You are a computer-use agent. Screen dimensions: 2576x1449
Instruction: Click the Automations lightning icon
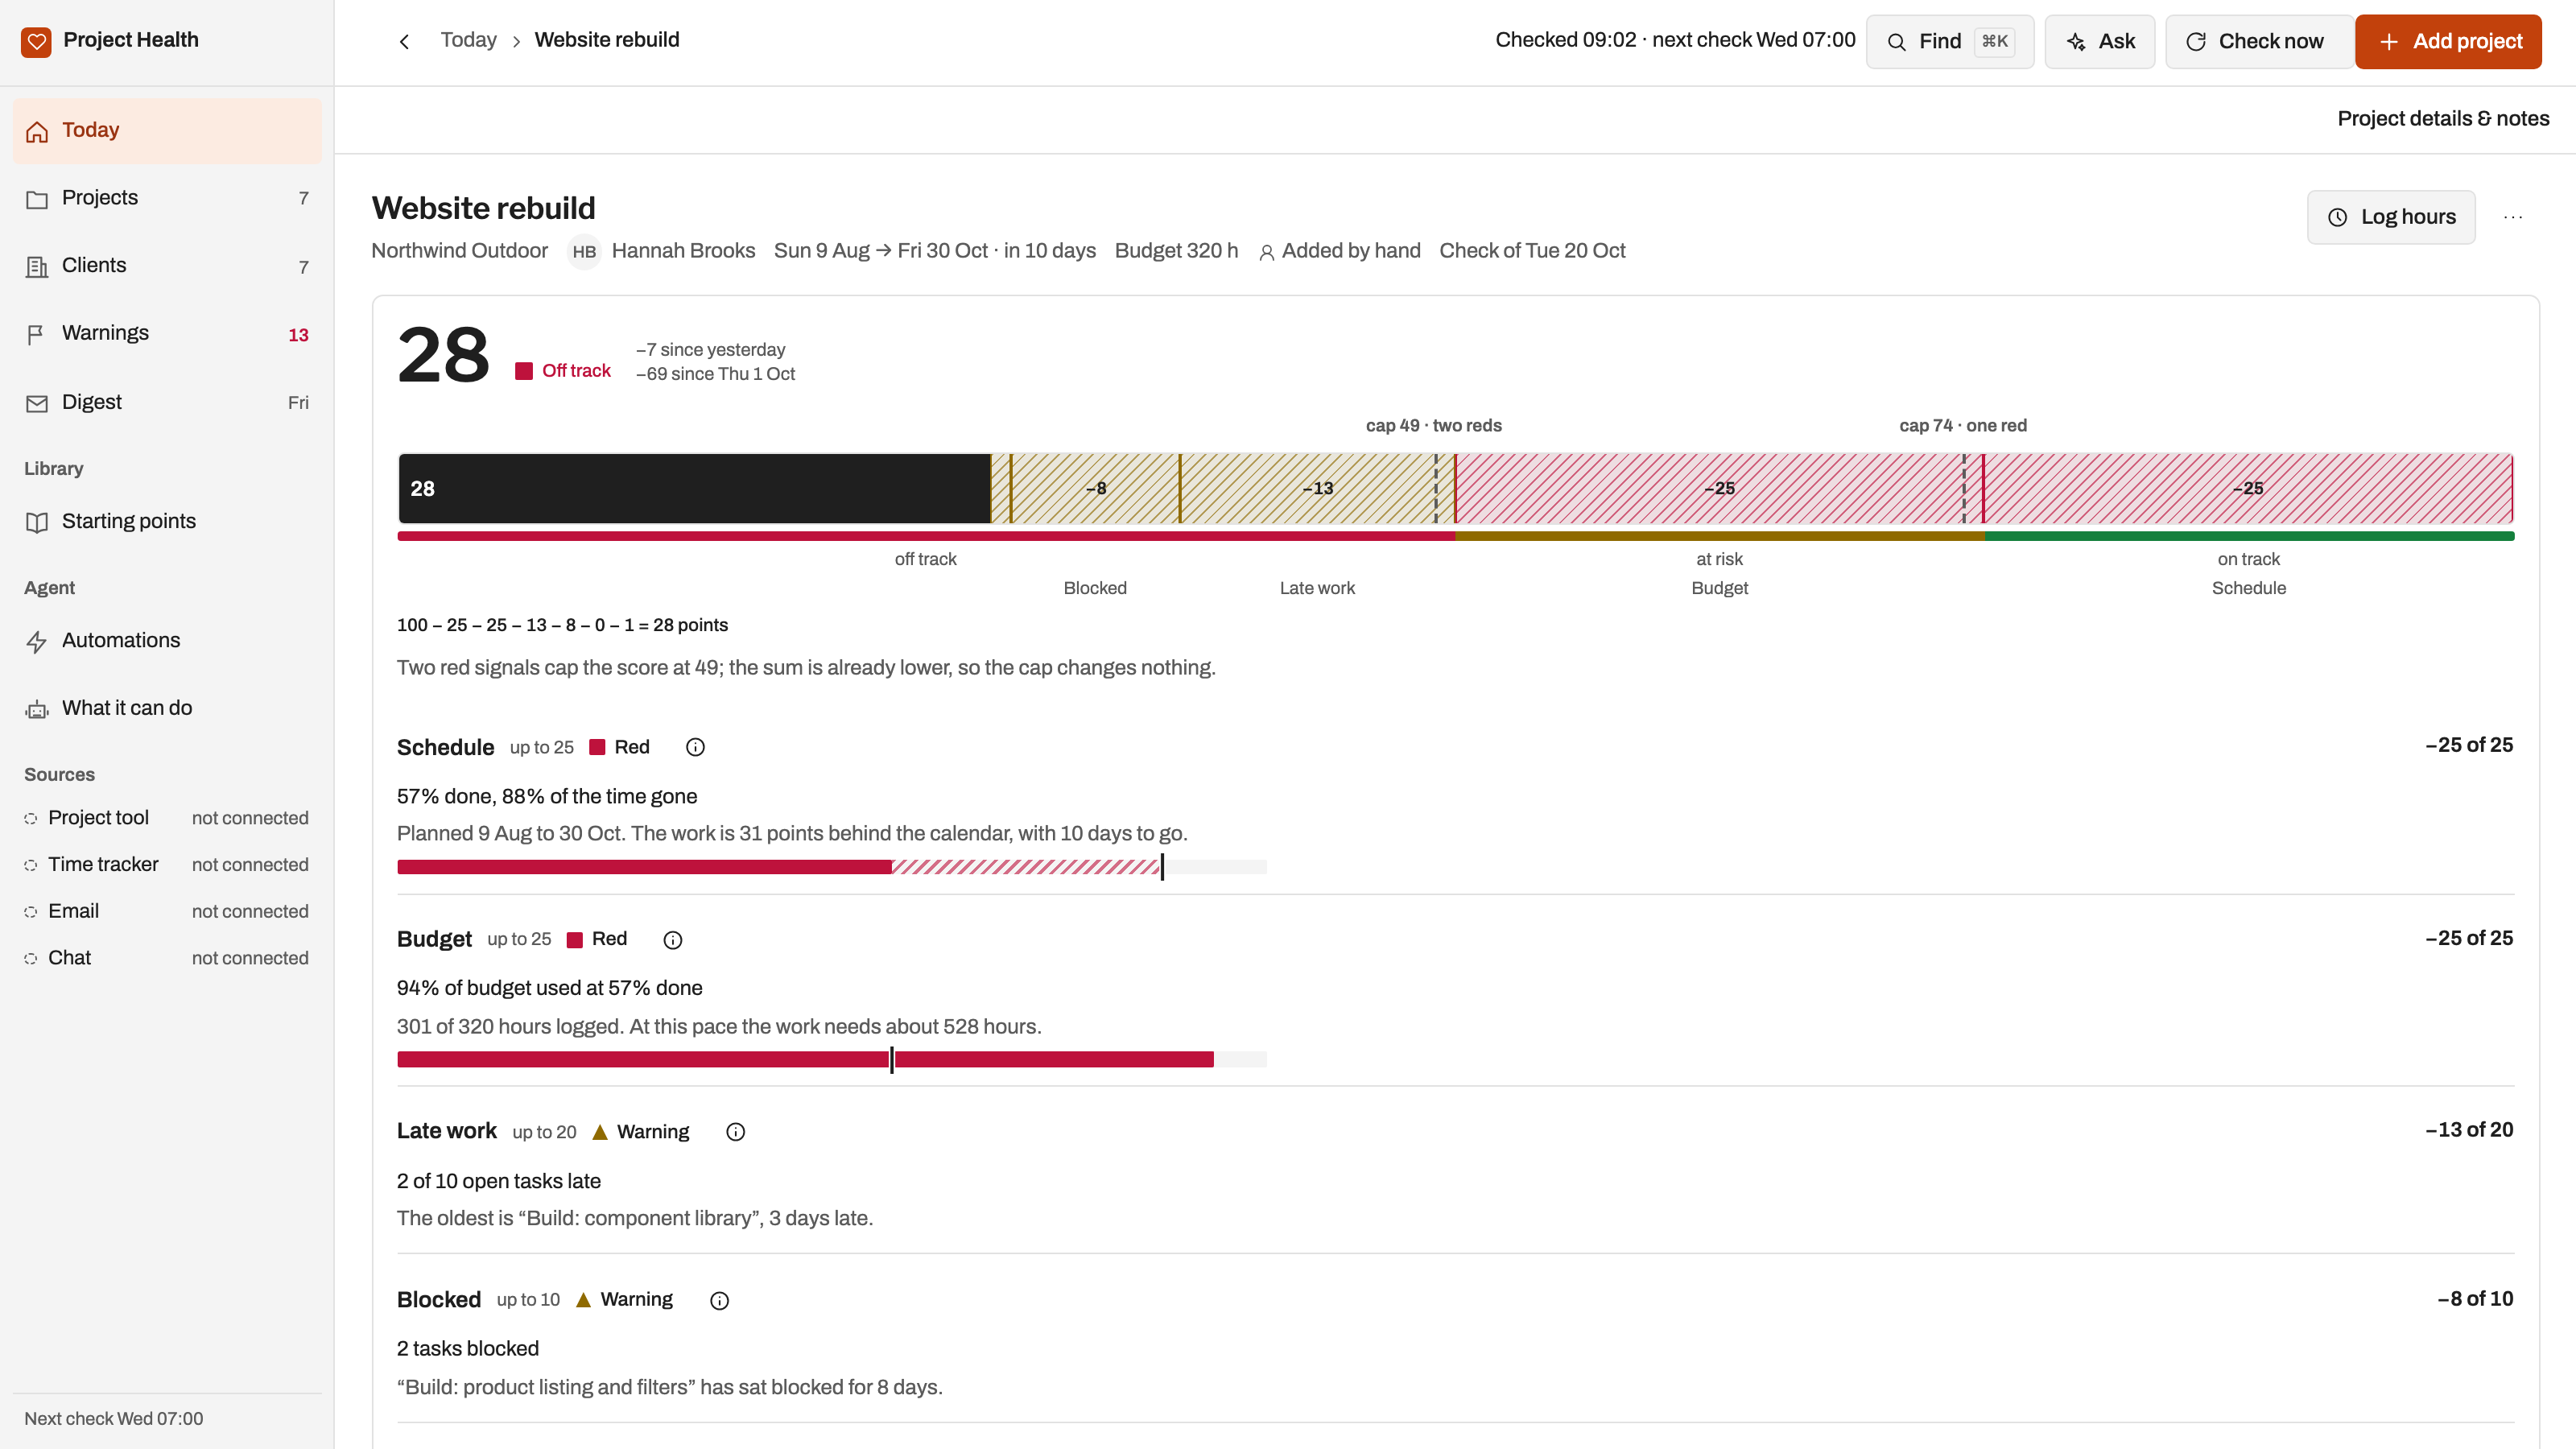[x=37, y=642]
